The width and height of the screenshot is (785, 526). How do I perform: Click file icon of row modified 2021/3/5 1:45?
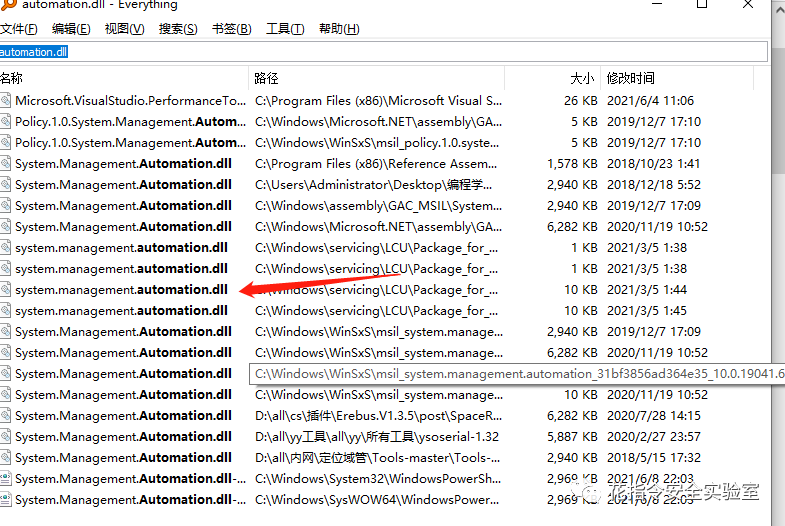[6, 311]
